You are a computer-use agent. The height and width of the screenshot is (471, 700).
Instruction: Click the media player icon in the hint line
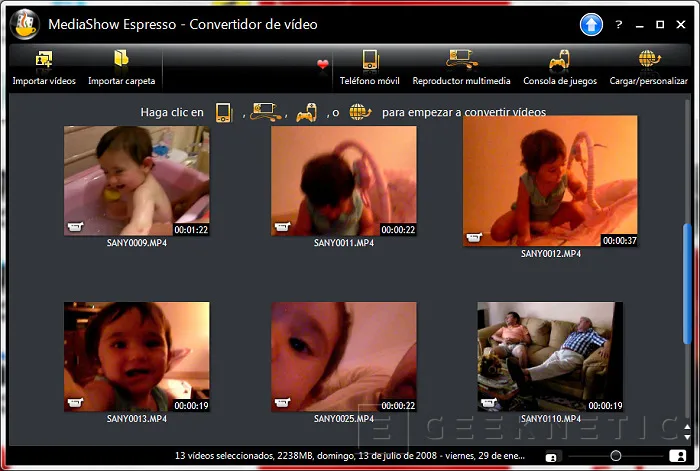pyautogui.click(x=265, y=112)
